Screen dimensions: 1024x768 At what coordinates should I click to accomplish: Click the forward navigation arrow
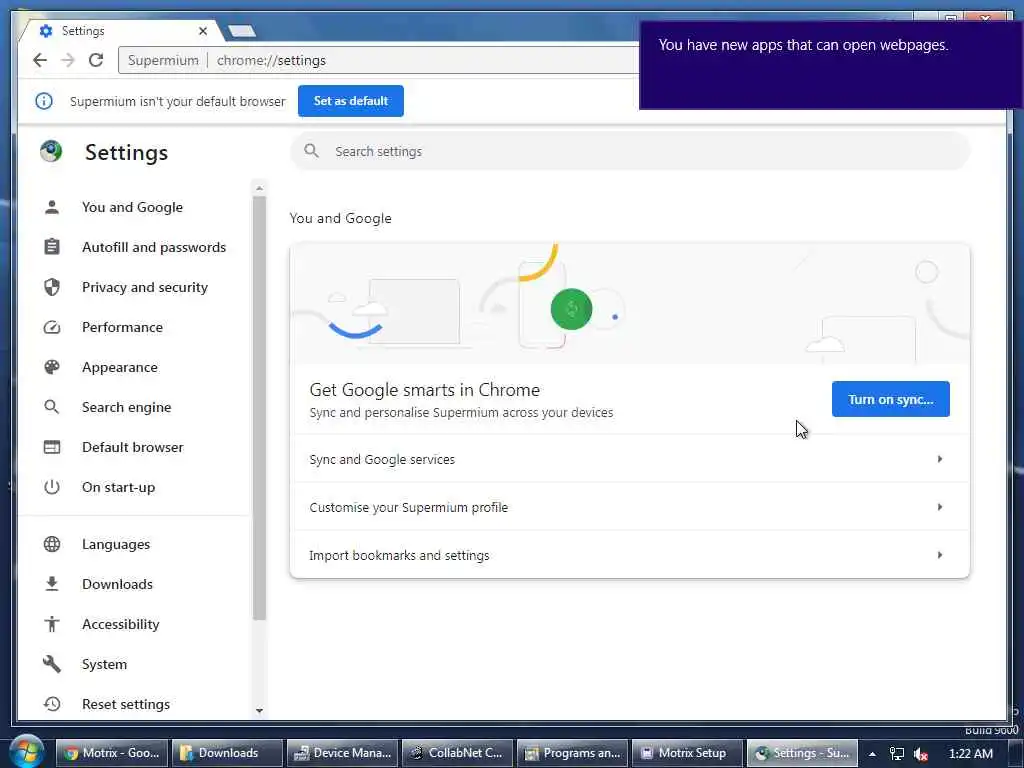68,60
